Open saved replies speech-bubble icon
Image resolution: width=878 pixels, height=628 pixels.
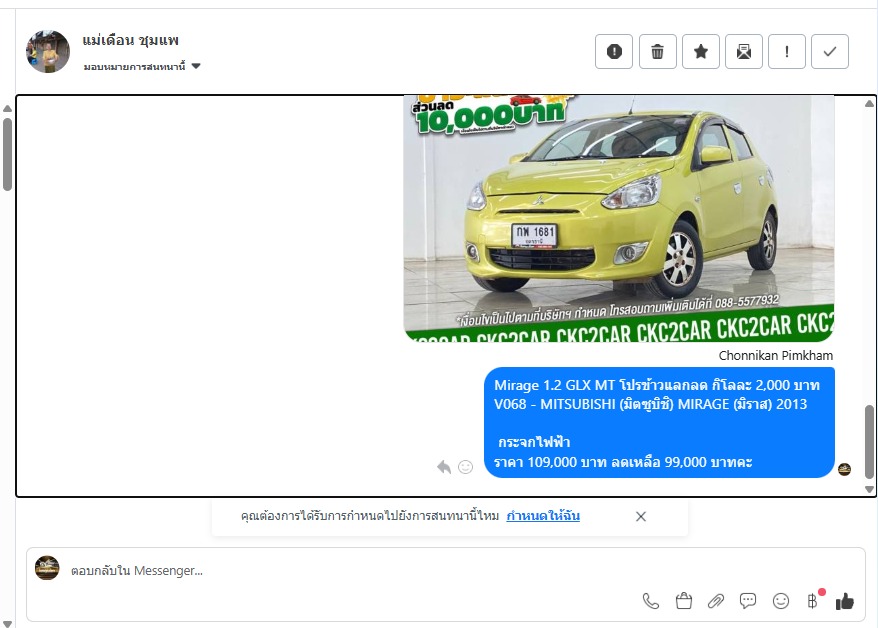tap(748, 601)
